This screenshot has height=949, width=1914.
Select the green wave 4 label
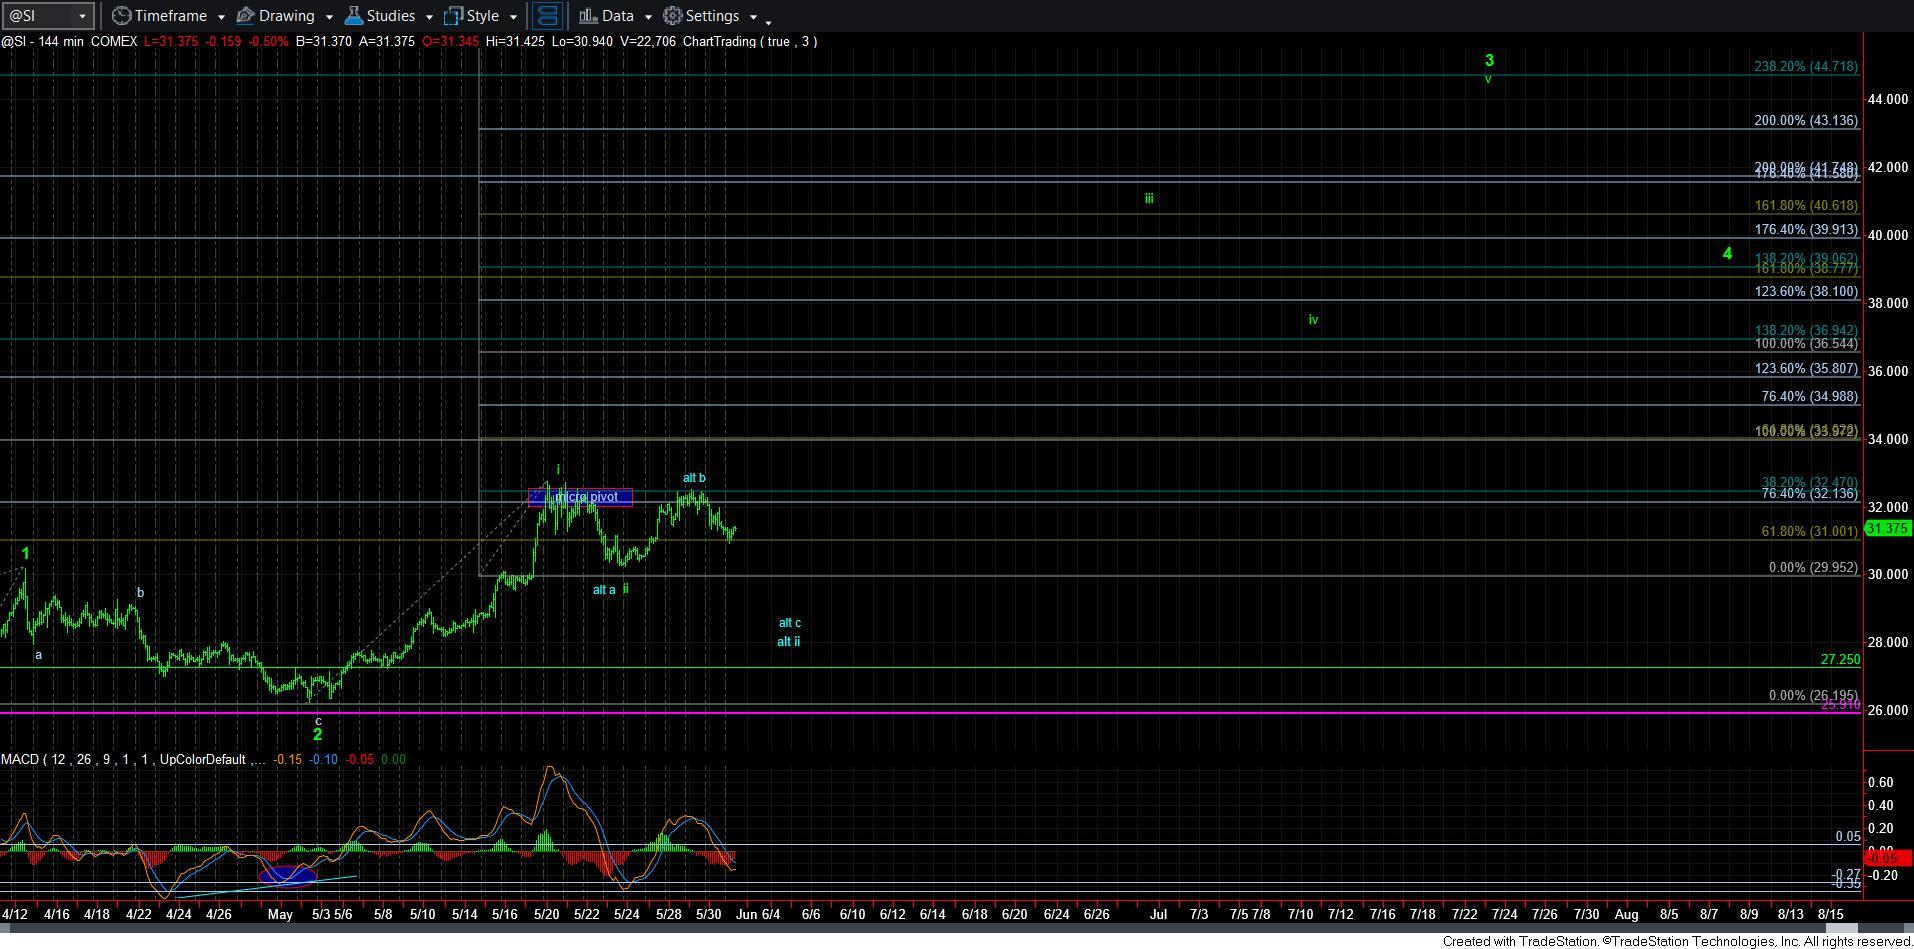click(1727, 254)
